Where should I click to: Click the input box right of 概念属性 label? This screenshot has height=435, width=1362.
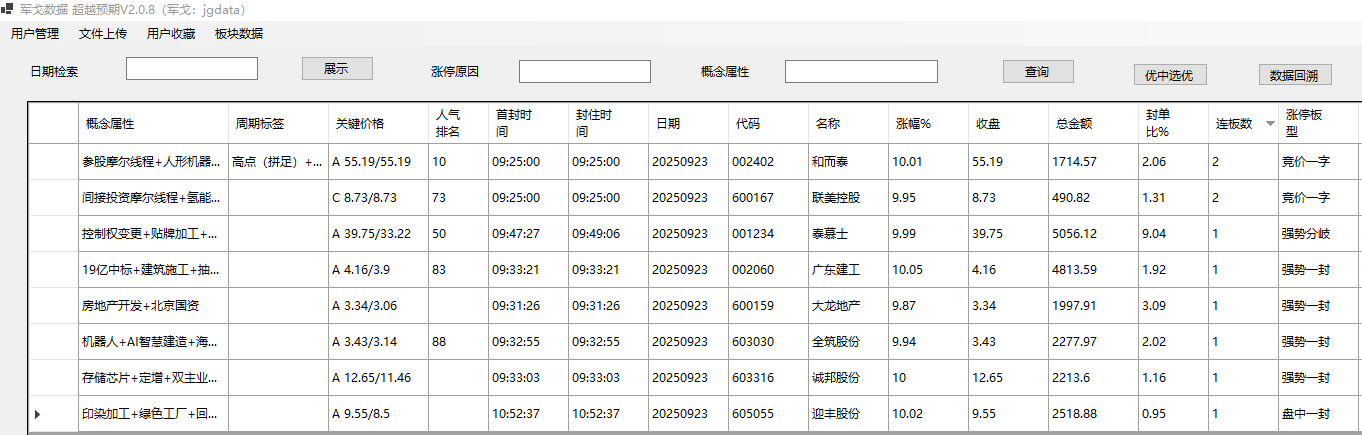pyautogui.click(x=861, y=72)
